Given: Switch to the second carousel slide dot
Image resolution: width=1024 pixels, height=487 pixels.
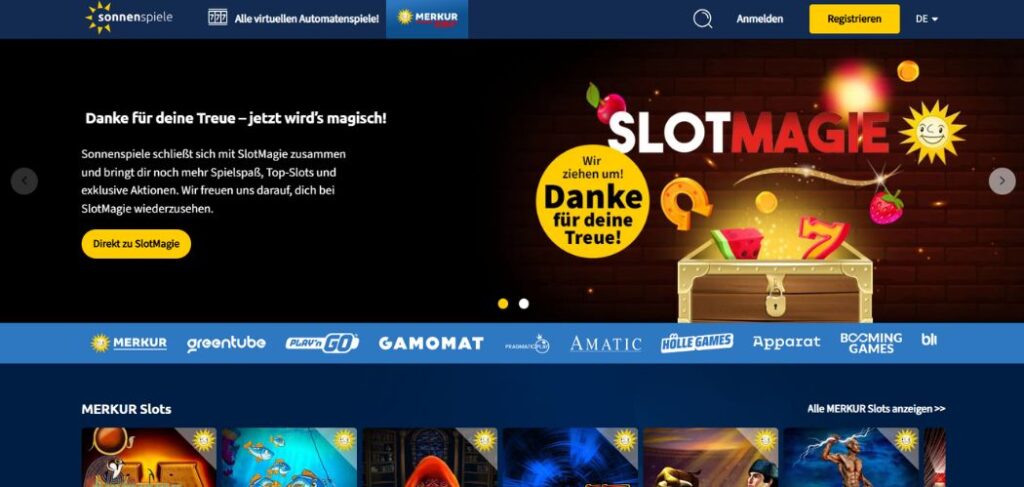Looking at the screenshot, I should (524, 304).
